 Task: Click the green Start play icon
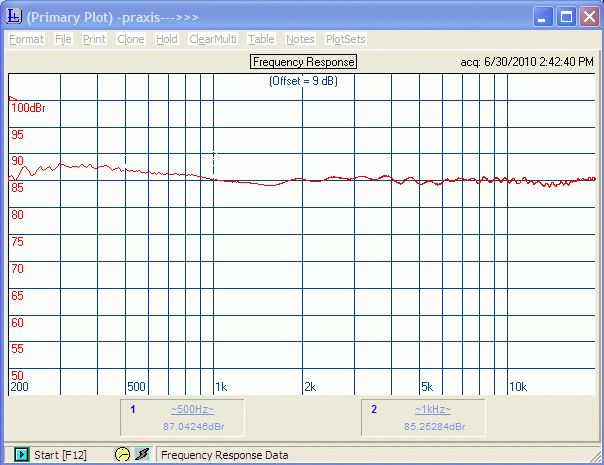pos(22,455)
